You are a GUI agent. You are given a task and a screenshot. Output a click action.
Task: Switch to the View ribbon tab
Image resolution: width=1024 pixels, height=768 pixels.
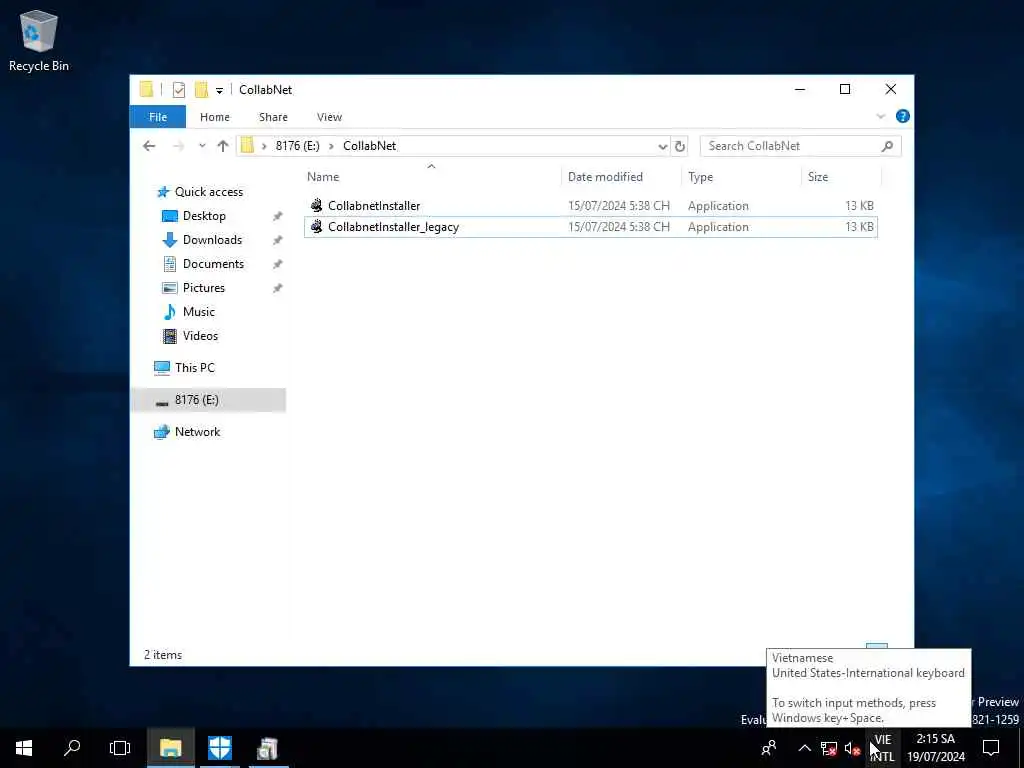(x=329, y=117)
